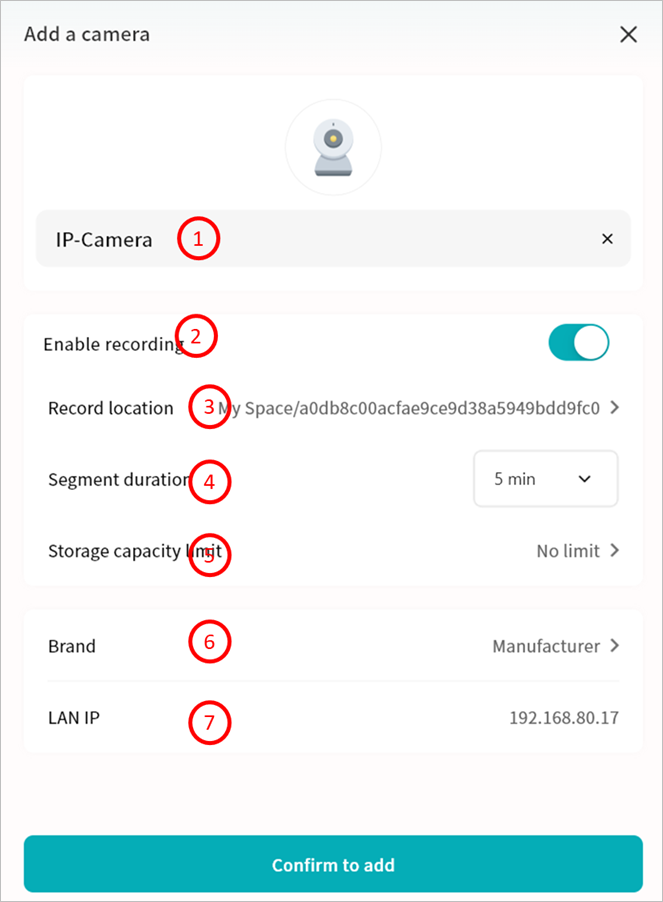
Task: Click the Enable recording label
Action: coord(110,344)
